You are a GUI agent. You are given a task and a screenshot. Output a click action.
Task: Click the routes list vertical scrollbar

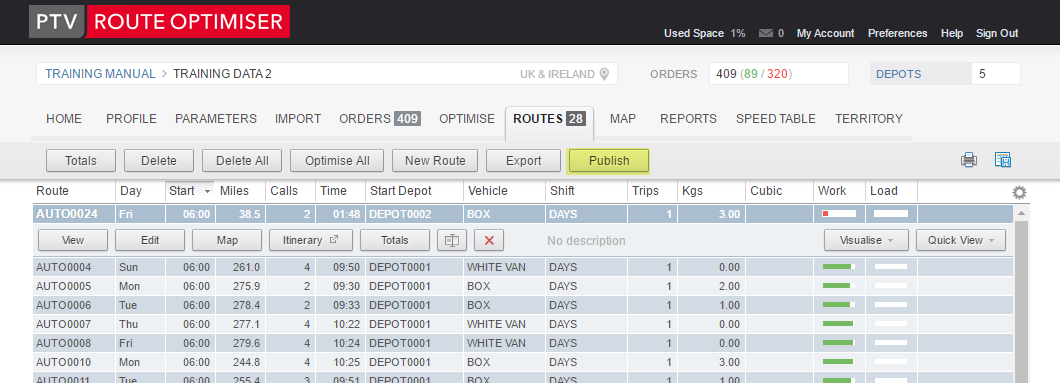pos(1021,297)
